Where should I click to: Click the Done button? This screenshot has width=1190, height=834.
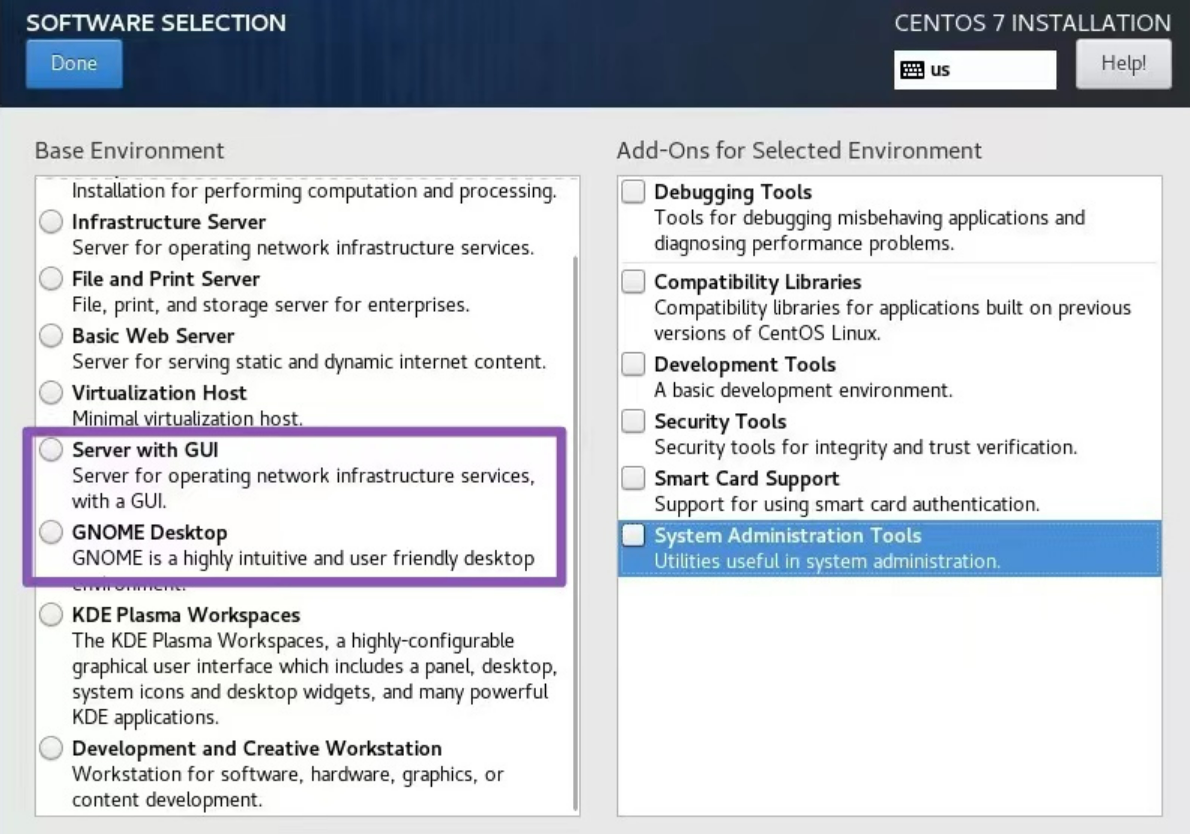click(x=73, y=62)
